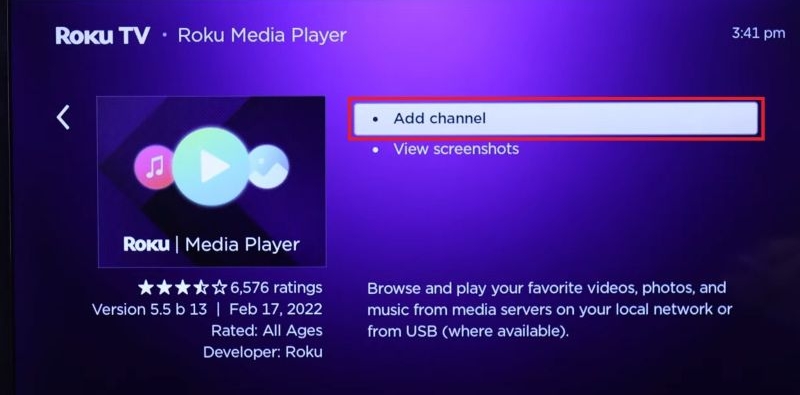This screenshot has height=395, width=800.
Task: Click 'Rated: All Ages' text
Action: tap(267, 331)
